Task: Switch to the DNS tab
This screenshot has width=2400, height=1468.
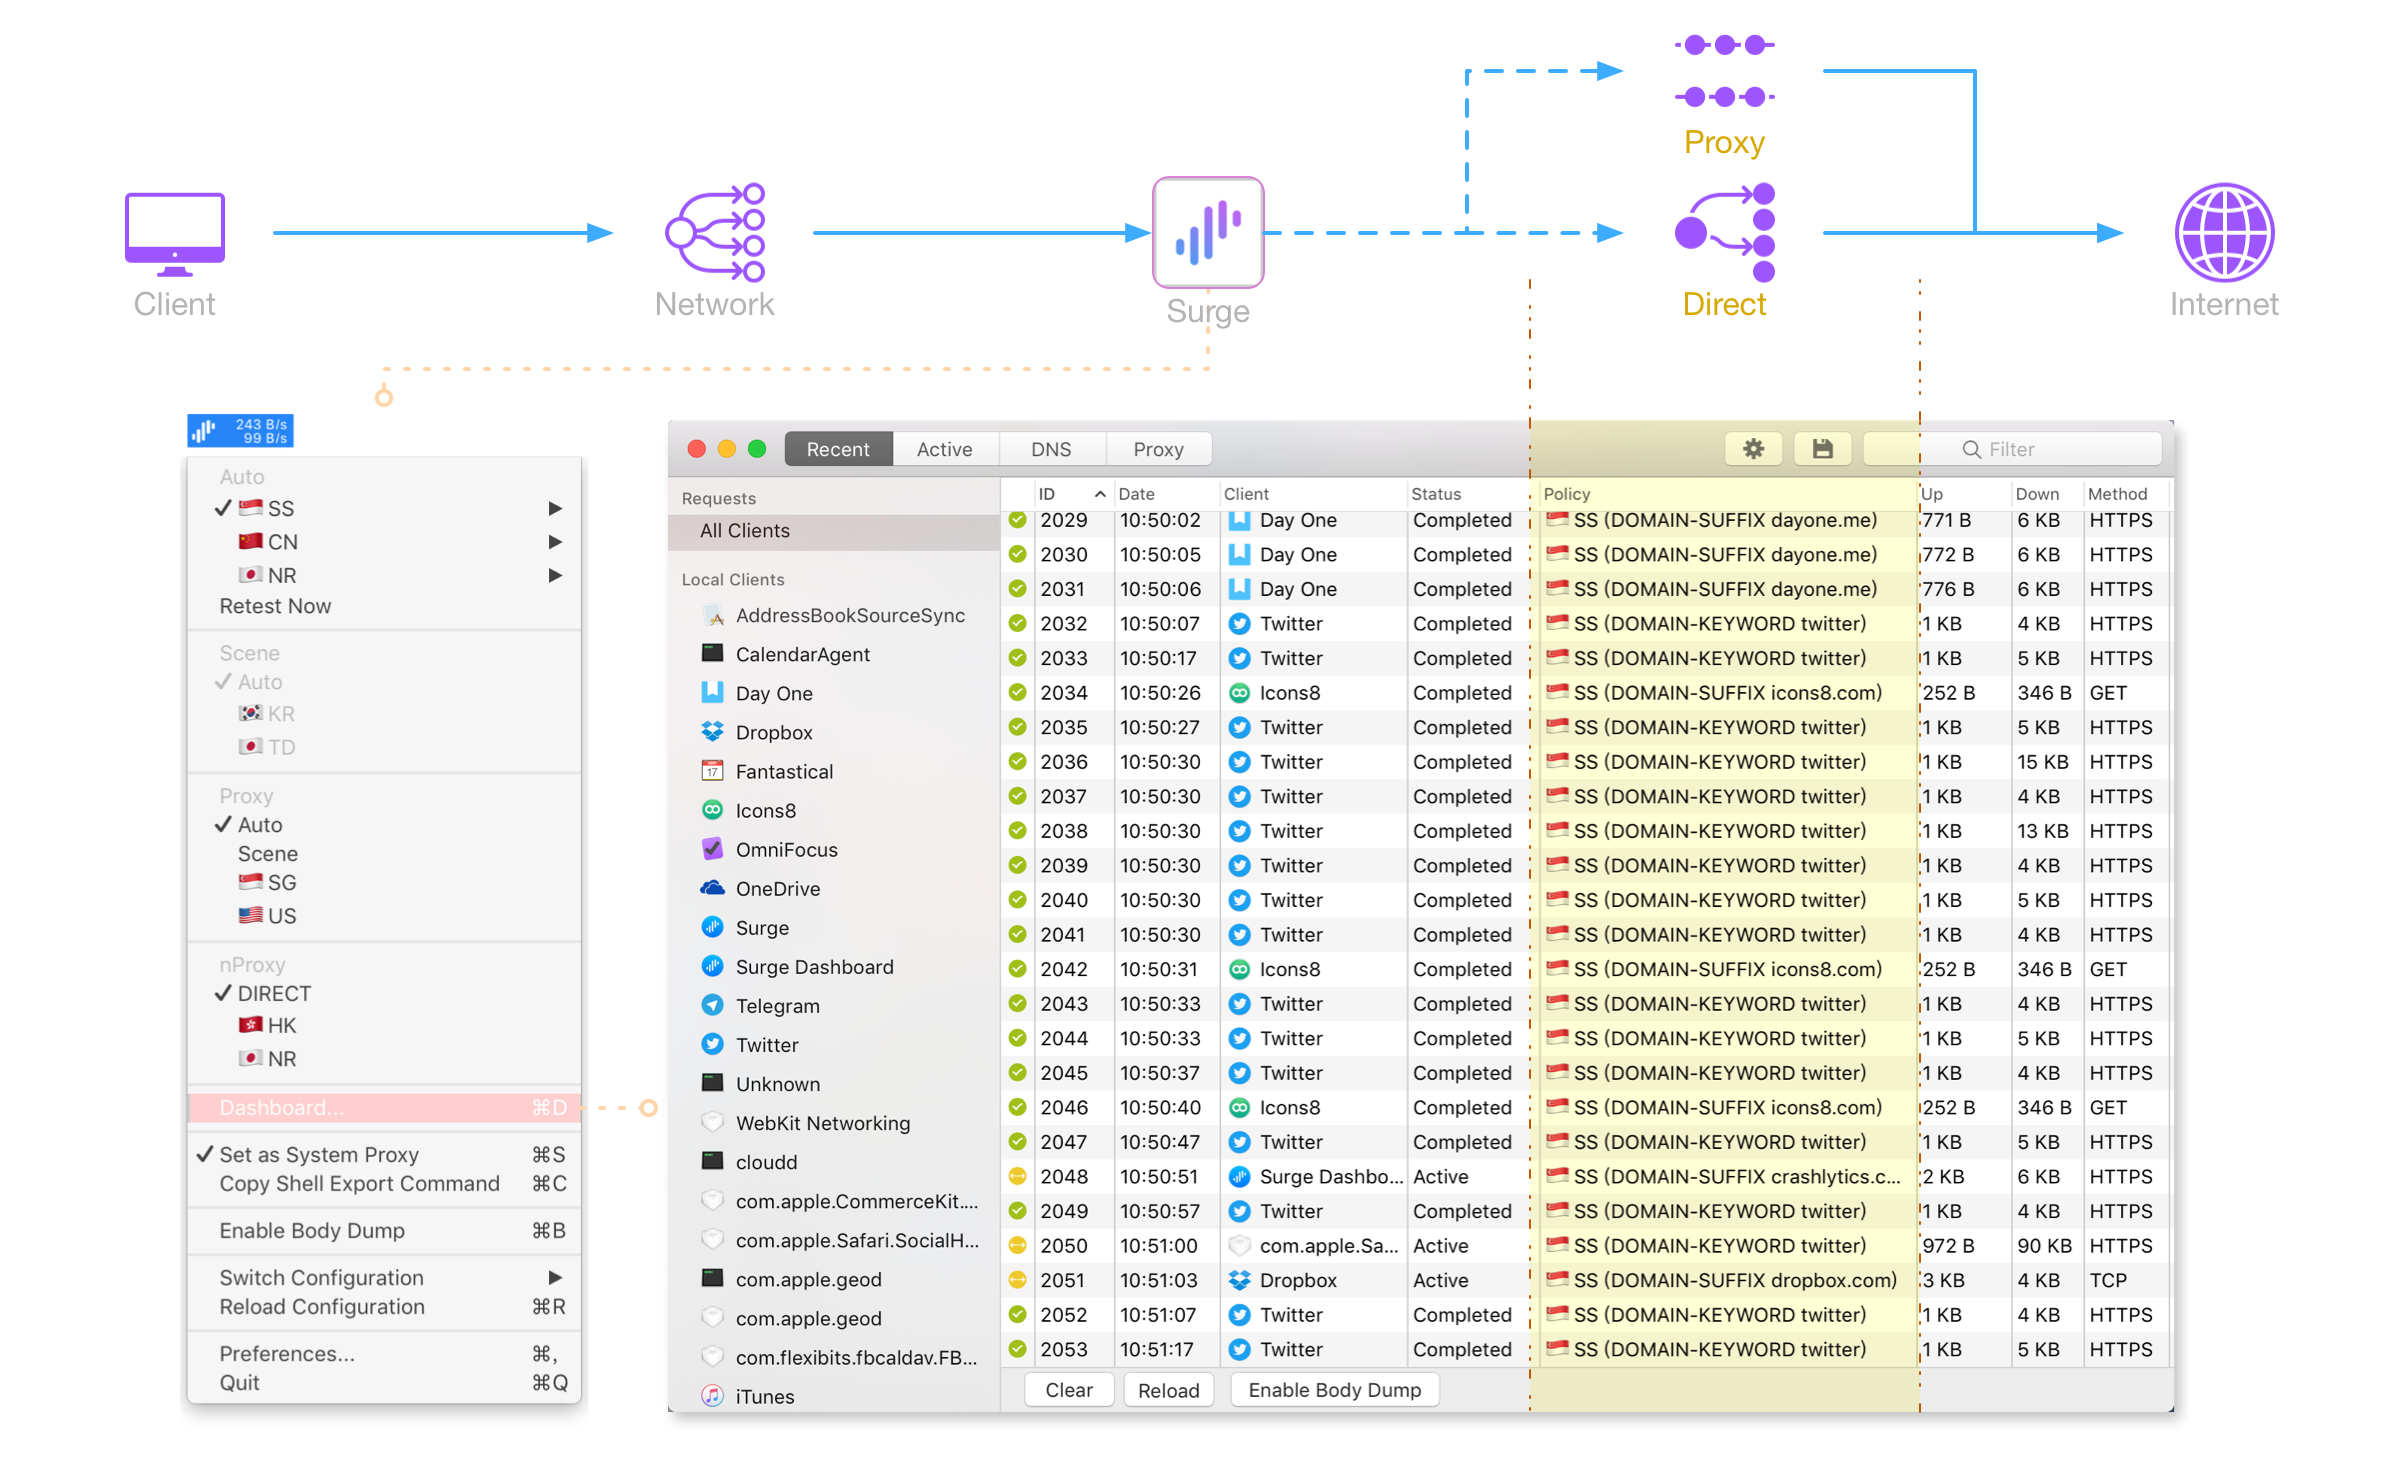Action: click(x=1050, y=449)
